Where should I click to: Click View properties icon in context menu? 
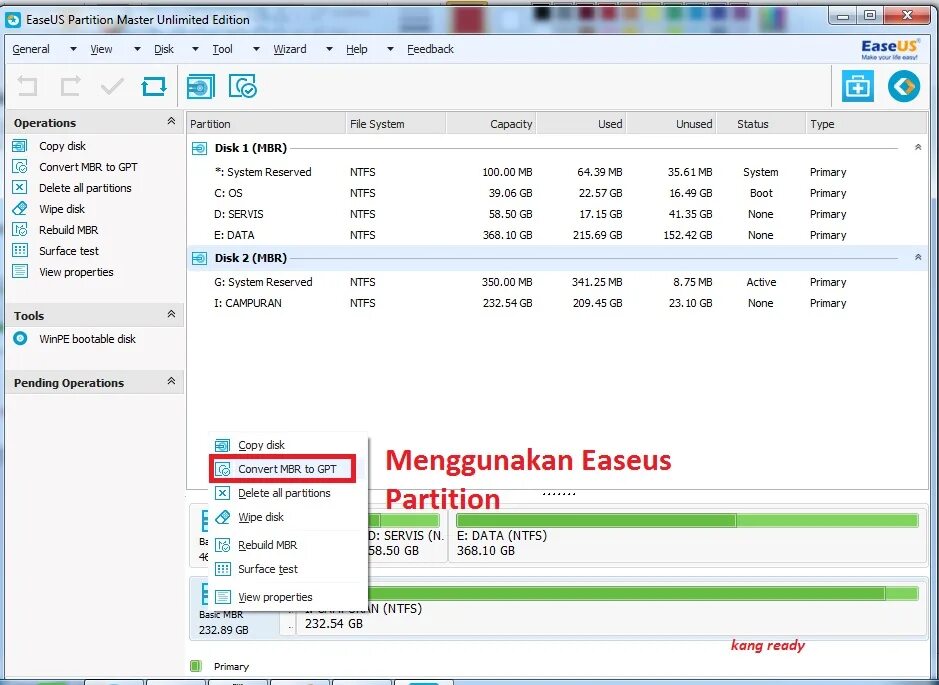tap(222, 597)
